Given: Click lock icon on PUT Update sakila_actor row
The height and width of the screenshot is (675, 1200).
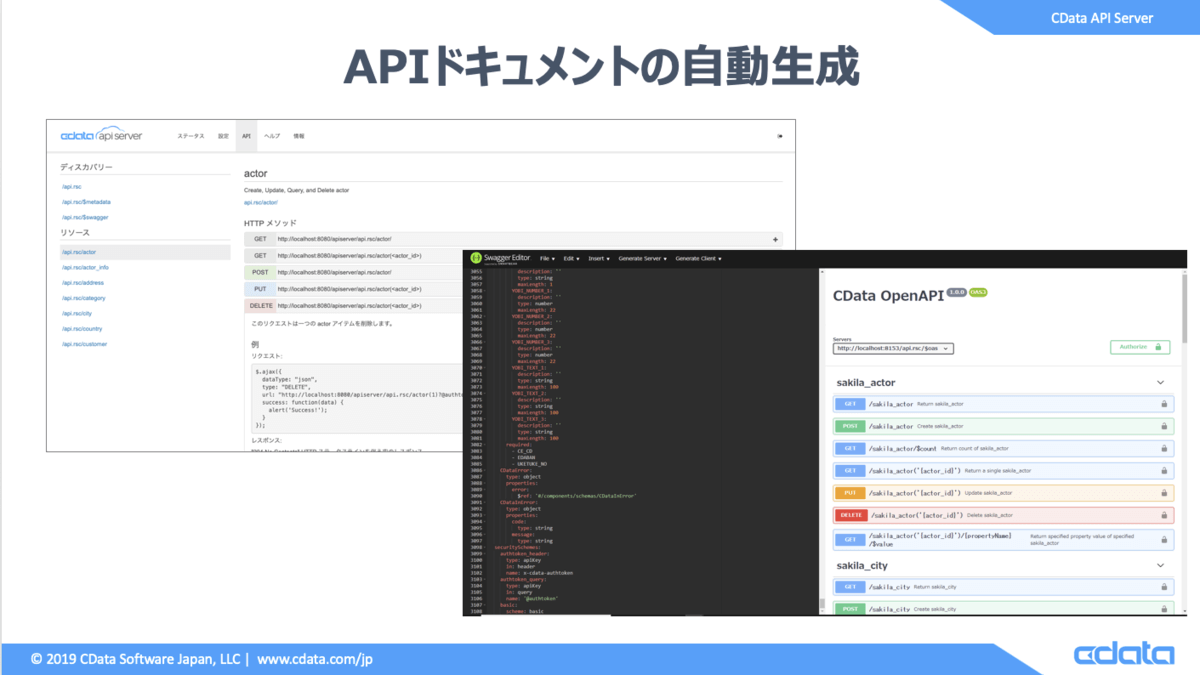Looking at the screenshot, I should (1164, 493).
